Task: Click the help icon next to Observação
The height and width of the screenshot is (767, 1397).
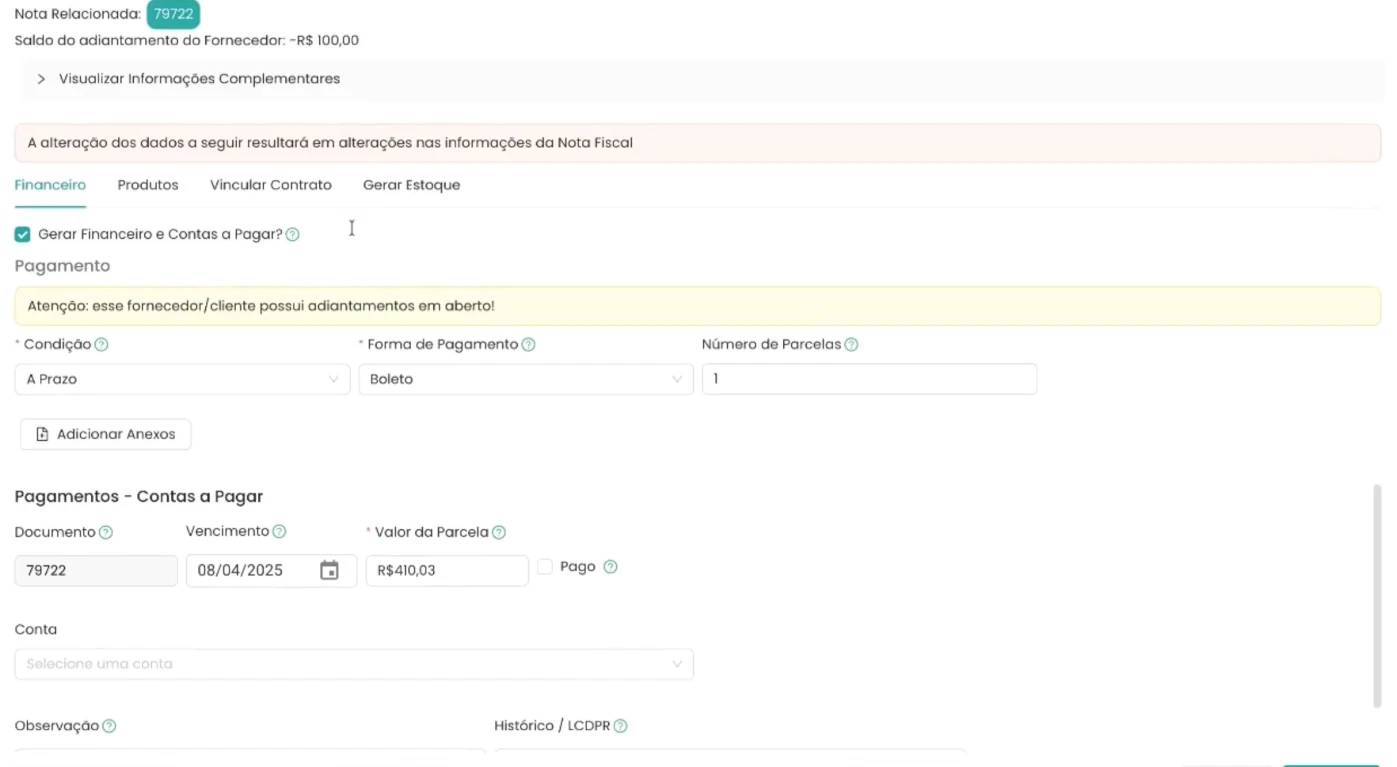Action: [x=109, y=725]
